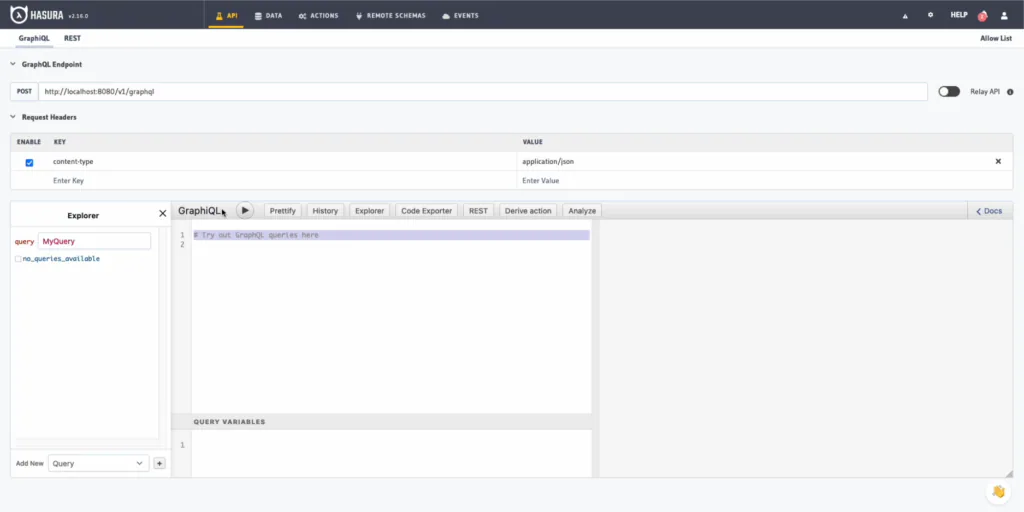Viewport: 1024px width, 512px height.
Task: Toggle the Relay API switch
Action: point(949,91)
